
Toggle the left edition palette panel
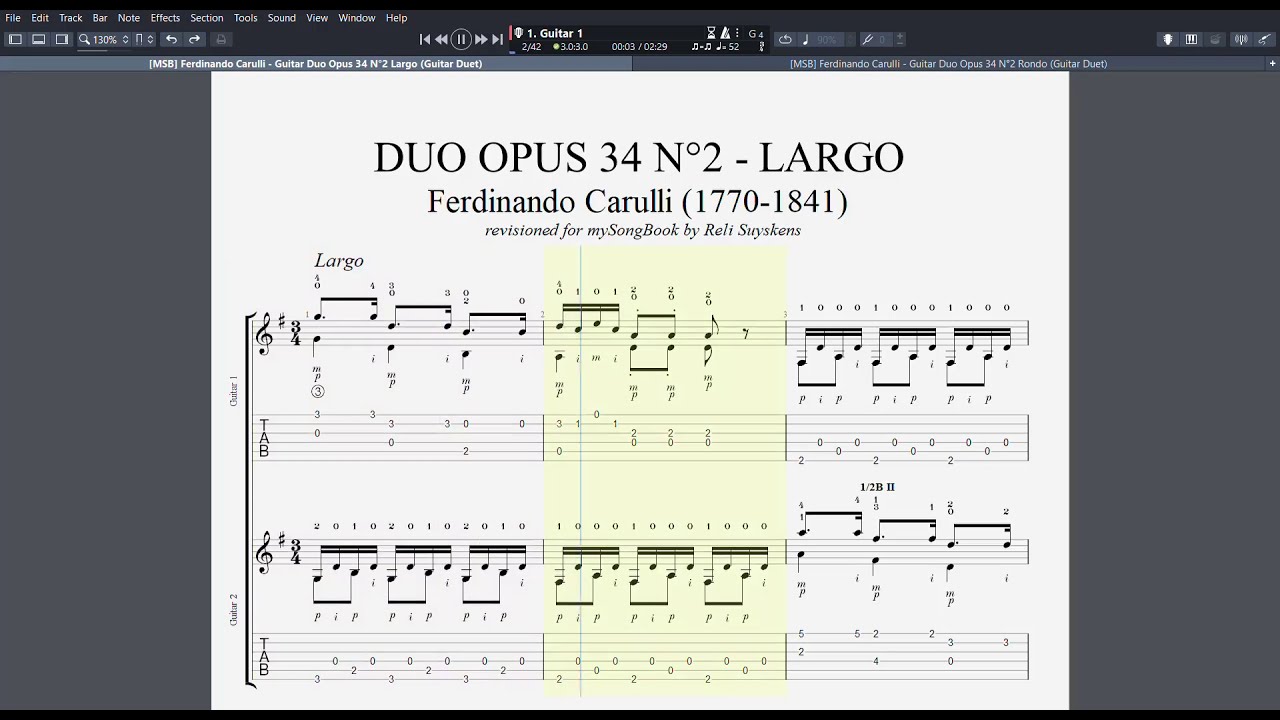(15, 39)
